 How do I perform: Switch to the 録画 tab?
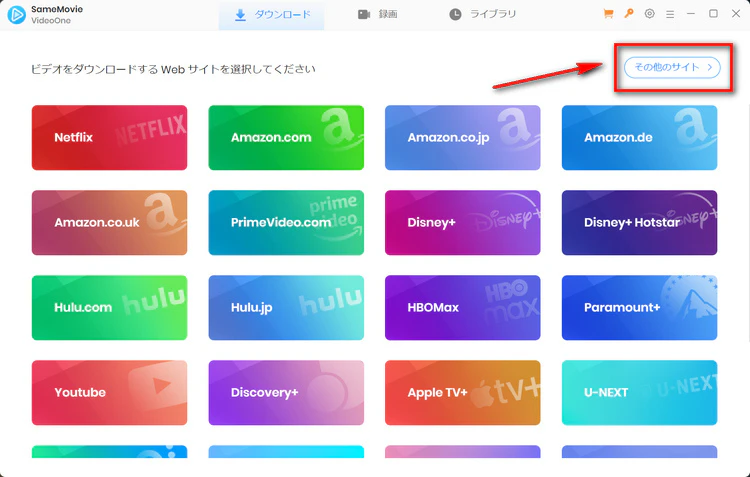pyautogui.click(x=377, y=15)
